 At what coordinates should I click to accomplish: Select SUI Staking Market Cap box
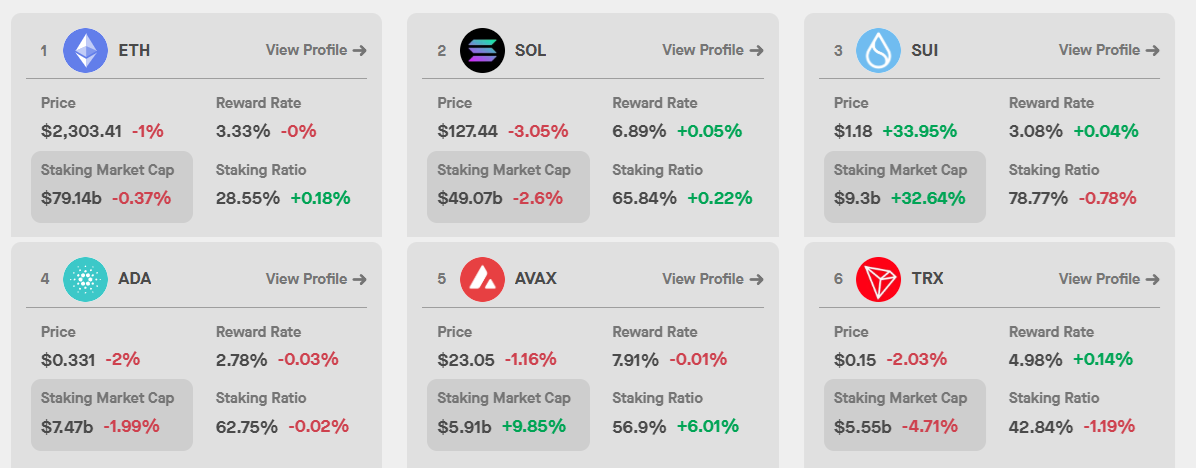[x=905, y=186]
